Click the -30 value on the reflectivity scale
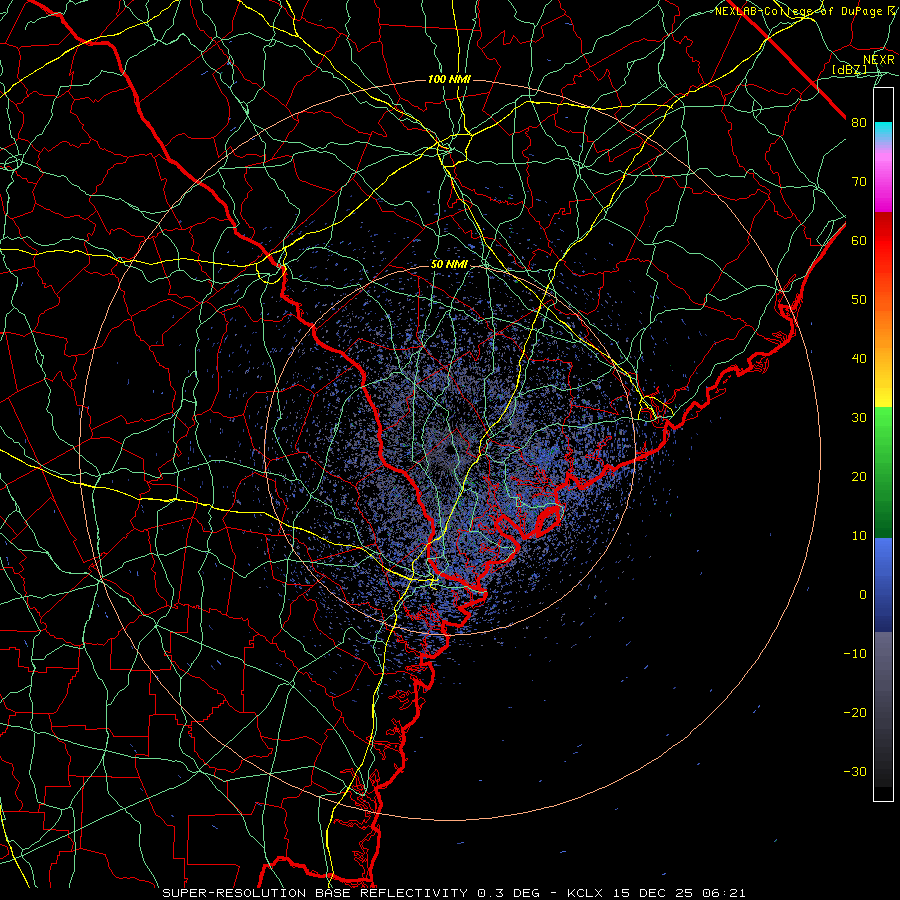 click(x=855, y=771)
